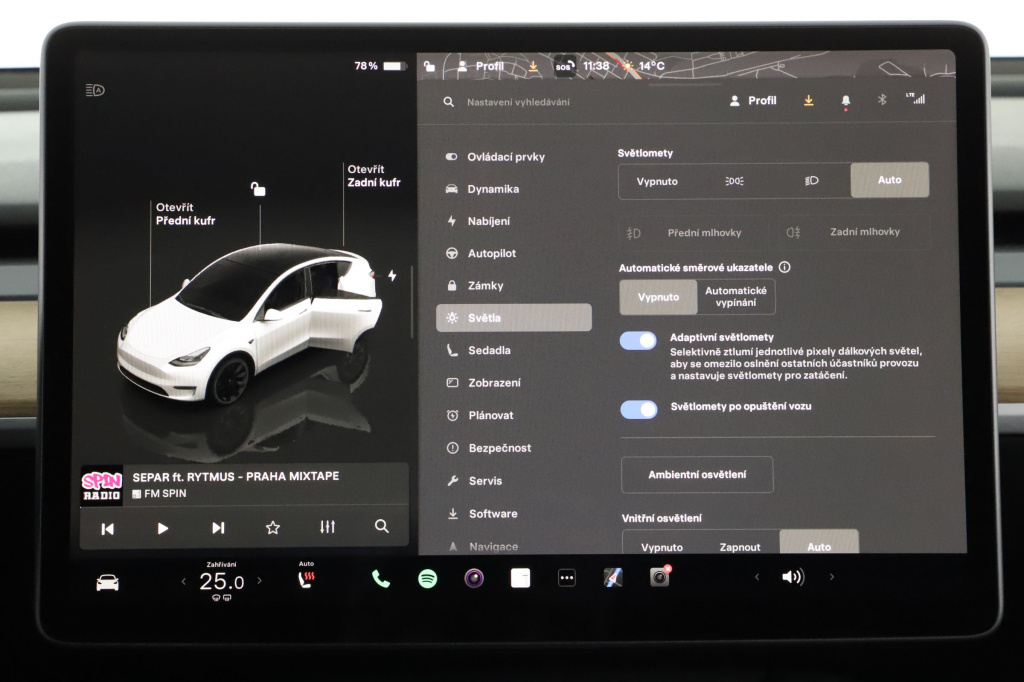This screenshot has height=682, width=1024.
Task: Expand the search field Nastavení vyhledávání
Action: [x=520, y=102]
